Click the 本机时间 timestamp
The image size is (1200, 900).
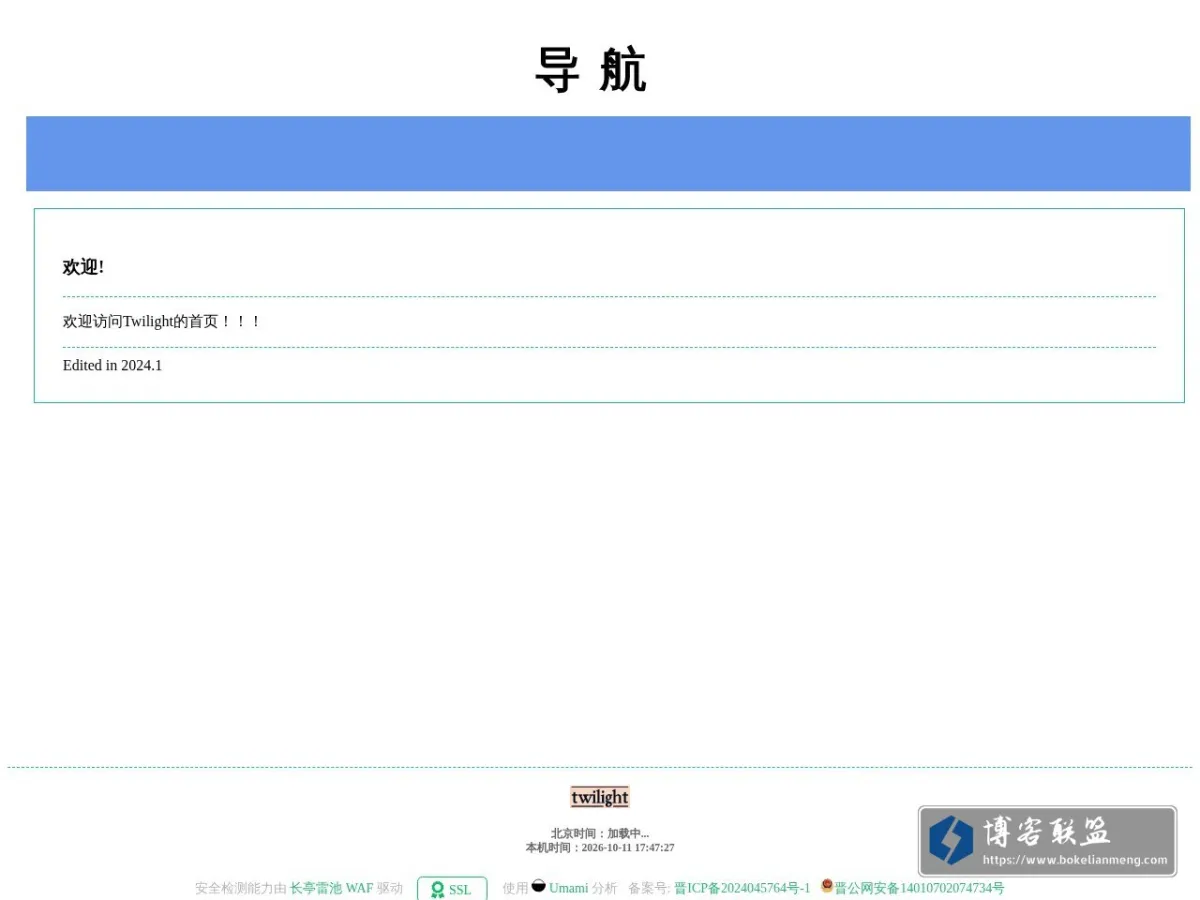click(x=600, y=847)
